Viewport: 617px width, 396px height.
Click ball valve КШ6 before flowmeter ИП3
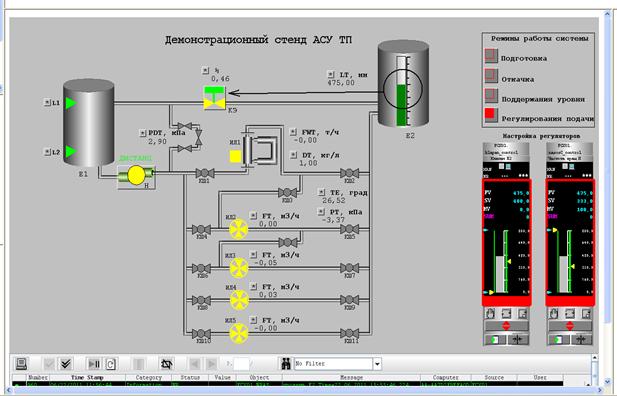(201, 268)
